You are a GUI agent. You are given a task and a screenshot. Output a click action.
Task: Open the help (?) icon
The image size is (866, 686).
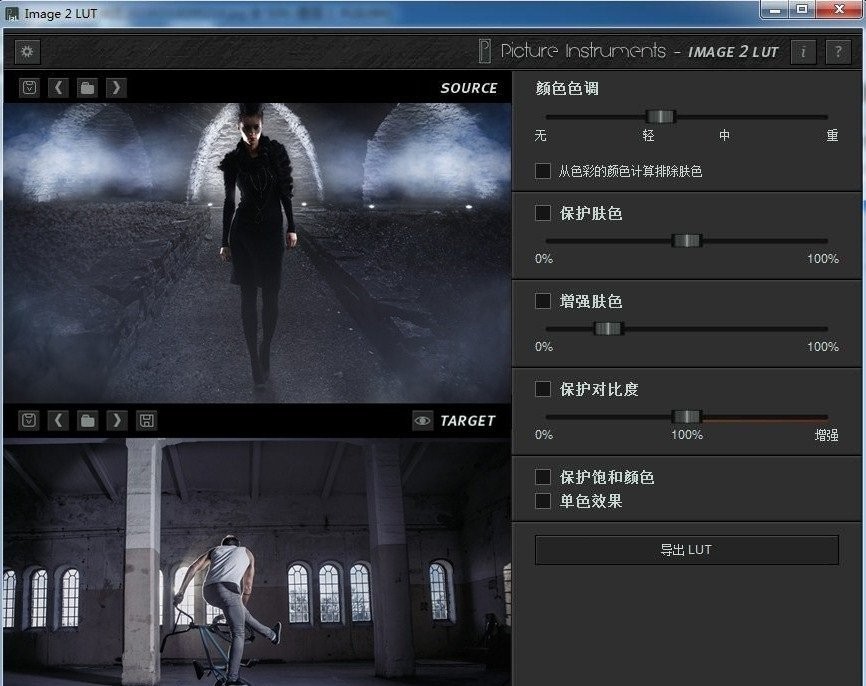838,51
